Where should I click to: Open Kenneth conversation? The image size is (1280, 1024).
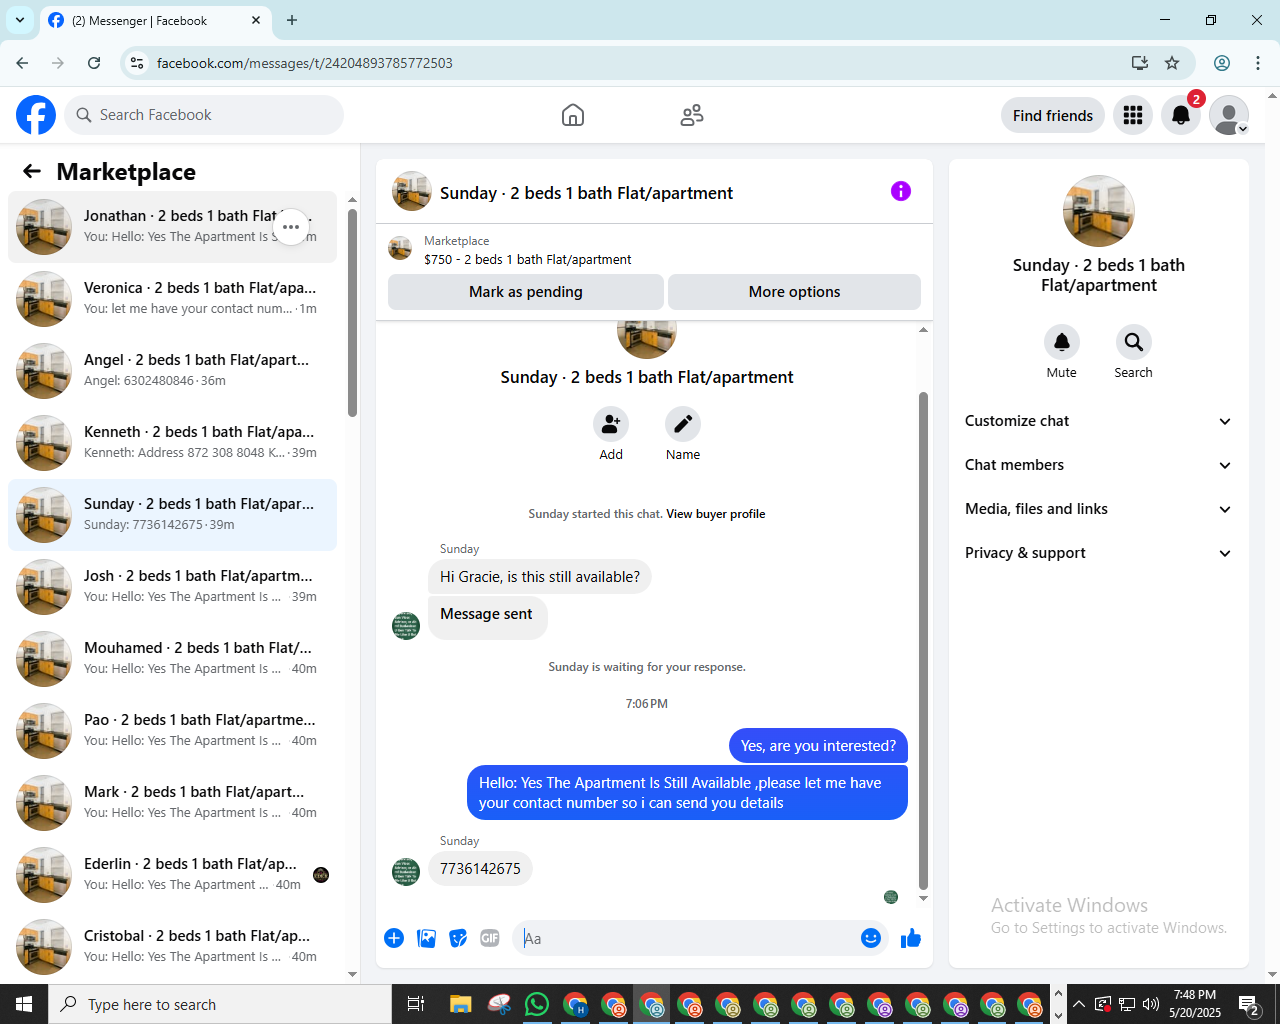[x=172, y=443]
